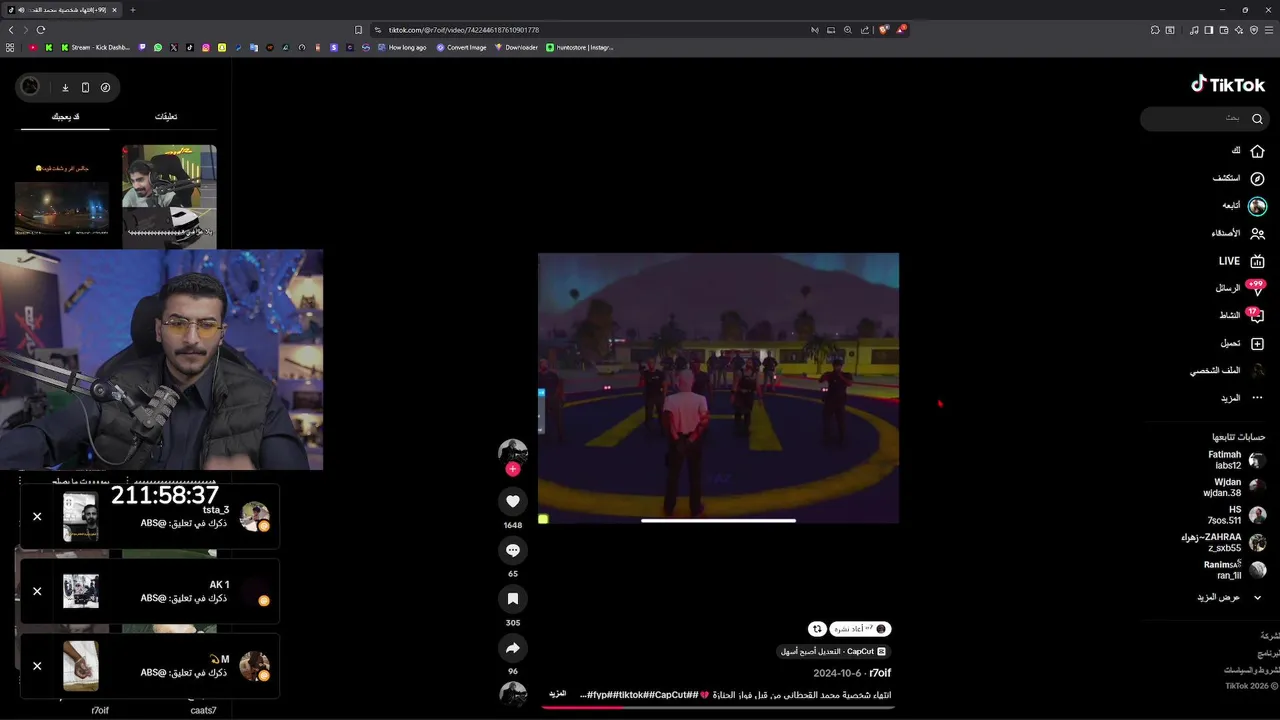Open the r7oif author name link
Image resolution: width=1280 pixels, height=720 pixels.
880,673
